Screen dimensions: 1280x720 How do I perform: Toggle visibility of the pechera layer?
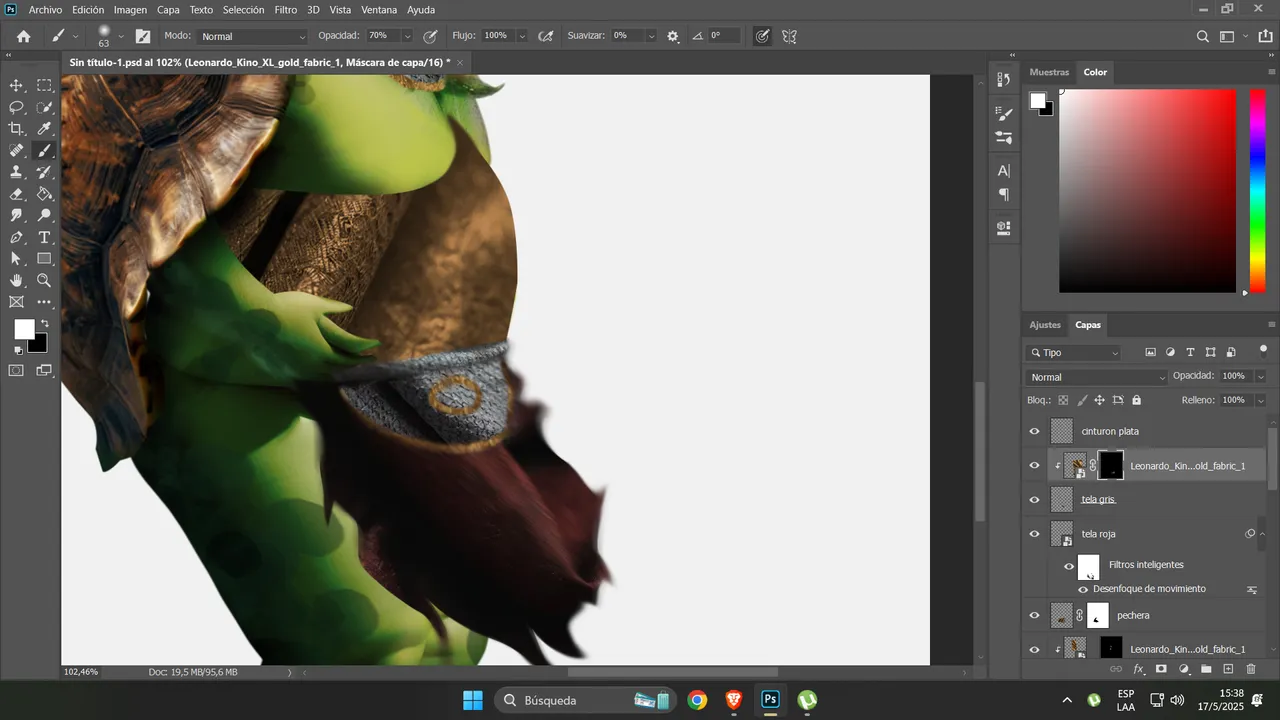tap(1035, 615)
